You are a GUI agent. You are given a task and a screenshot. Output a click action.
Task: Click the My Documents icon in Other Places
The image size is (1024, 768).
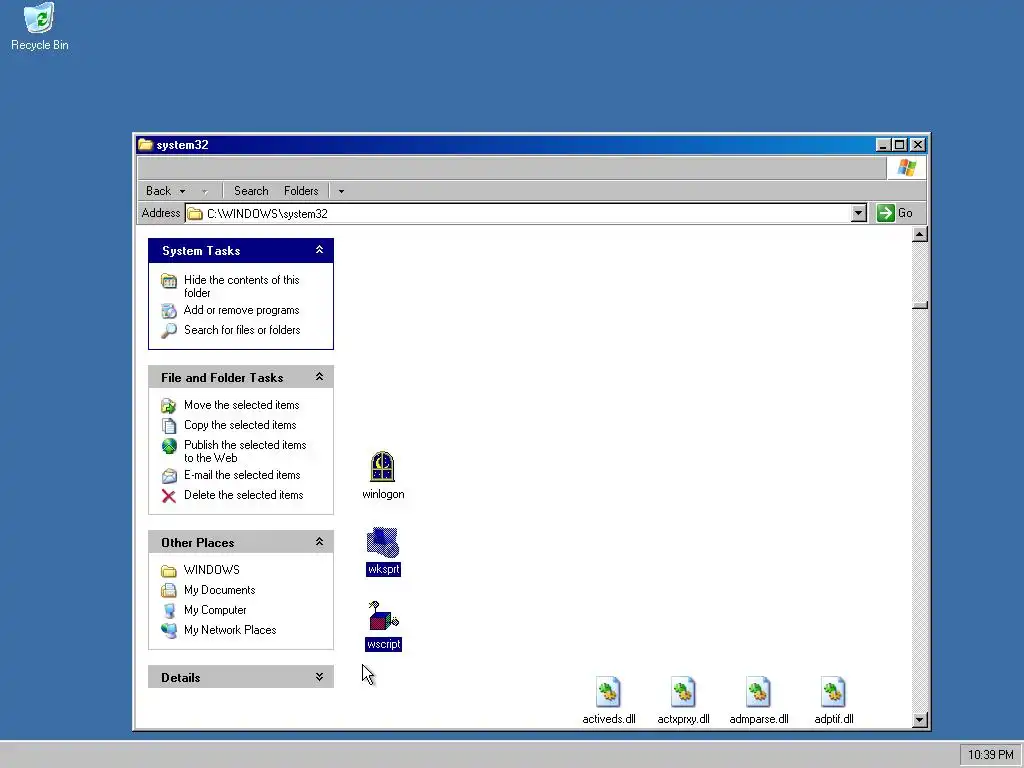click(168, 590)
